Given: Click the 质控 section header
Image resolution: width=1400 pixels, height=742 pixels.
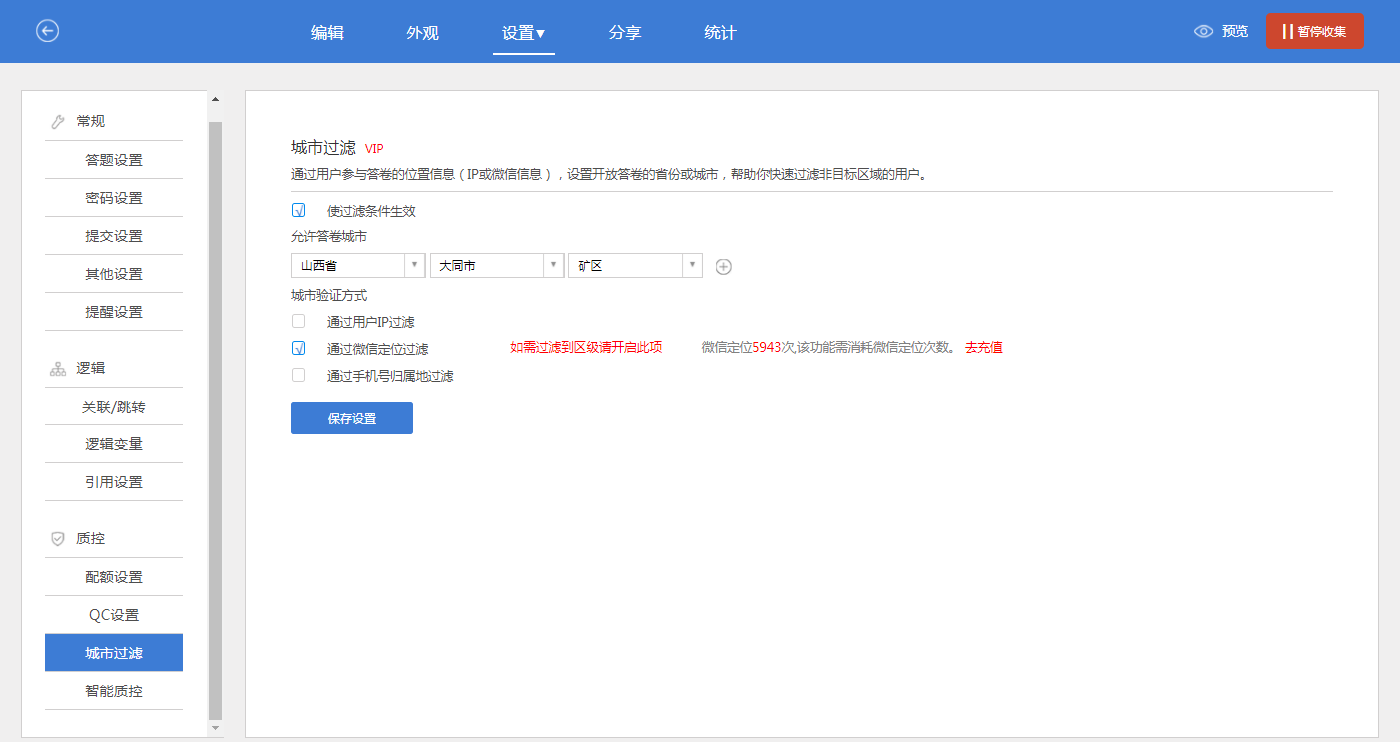Looking at the screenshot, I should click(x=91, y=538).
